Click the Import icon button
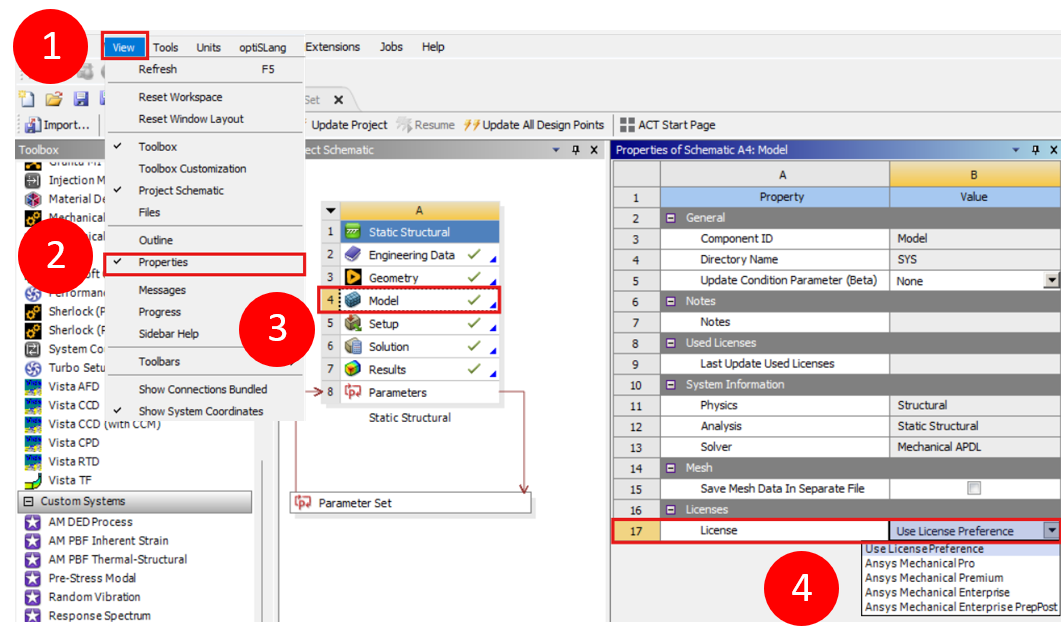The image size is (1061, 629). 32,125
